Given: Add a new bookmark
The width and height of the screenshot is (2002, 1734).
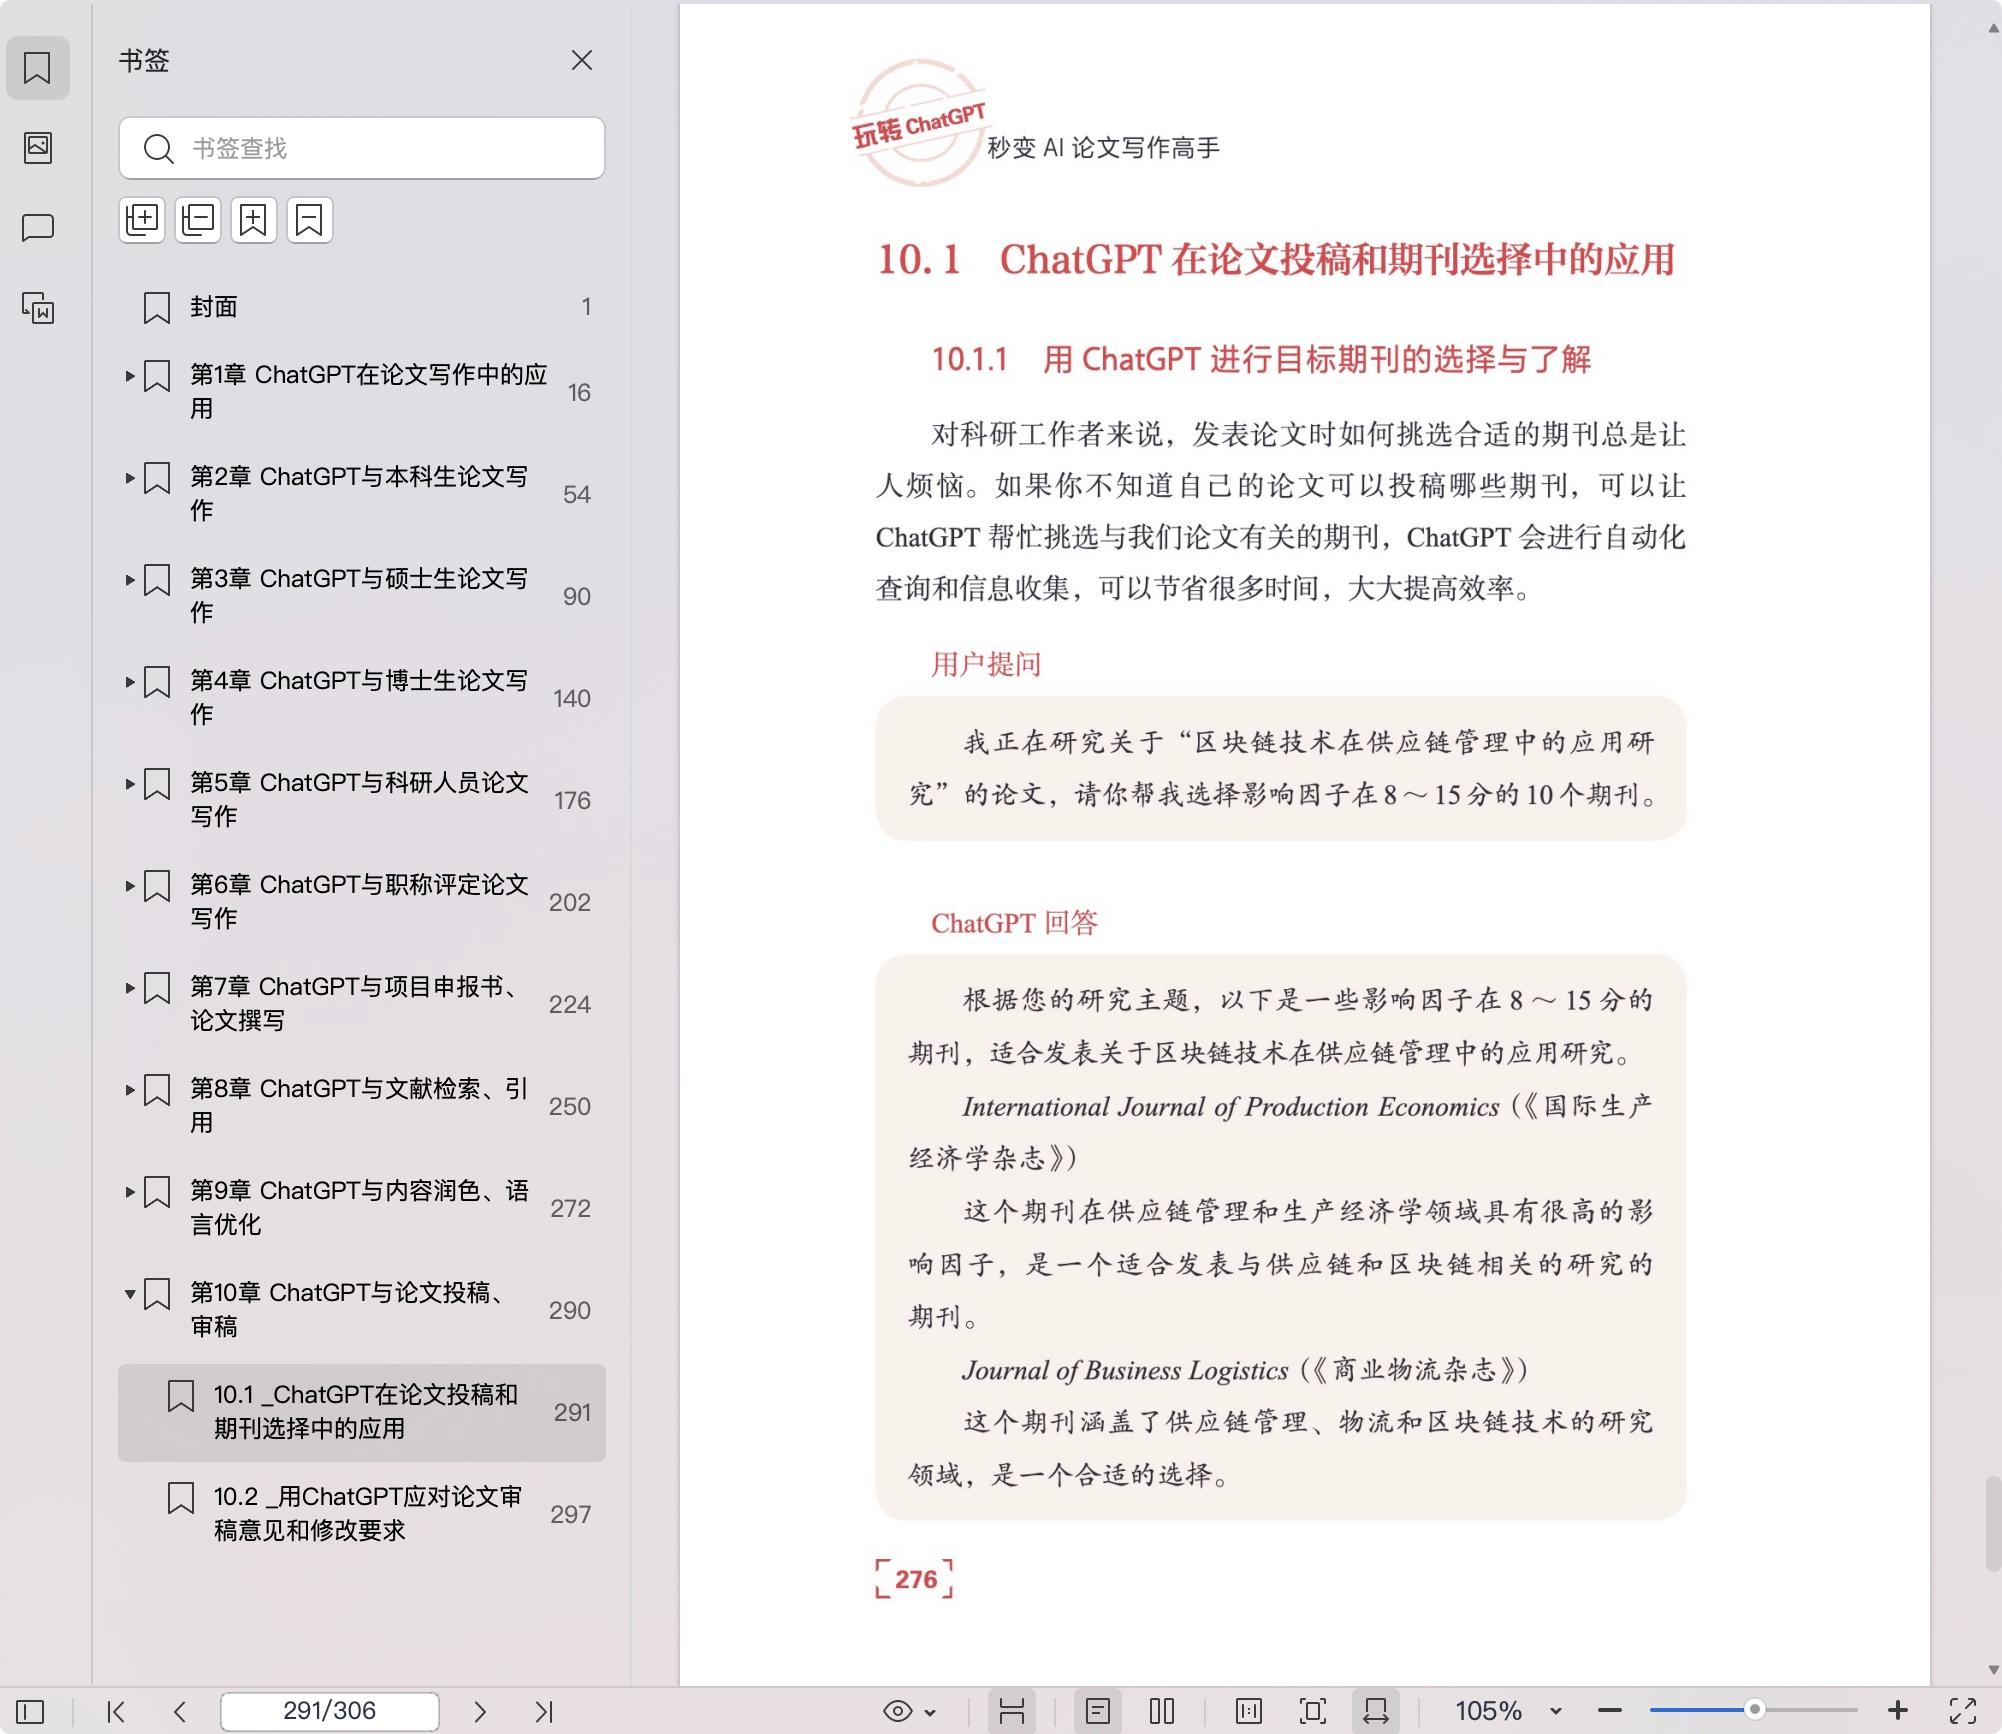Looking at the screenshot, I should pyautogui.click(x=254, y=220).
